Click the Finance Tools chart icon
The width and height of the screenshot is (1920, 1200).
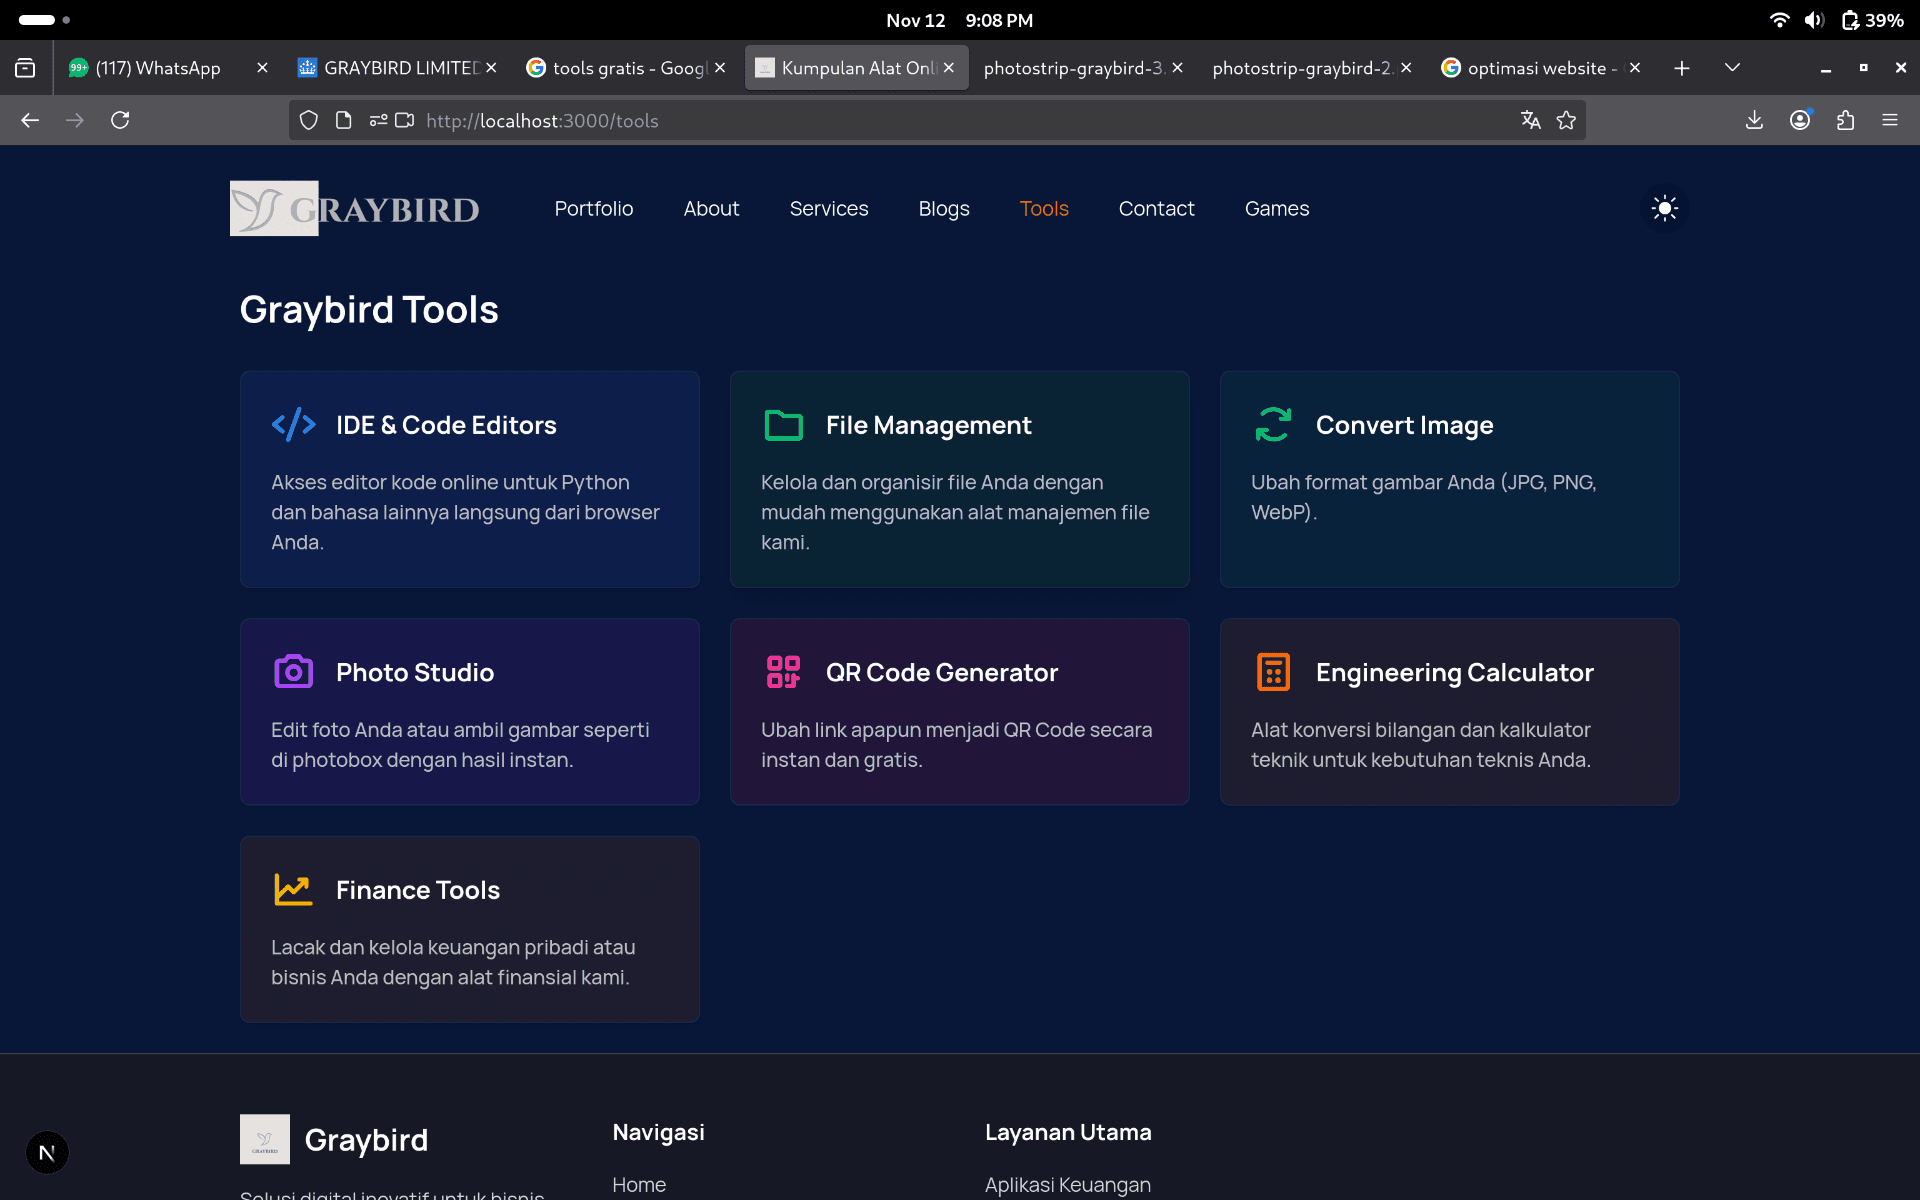coord(293,889)
